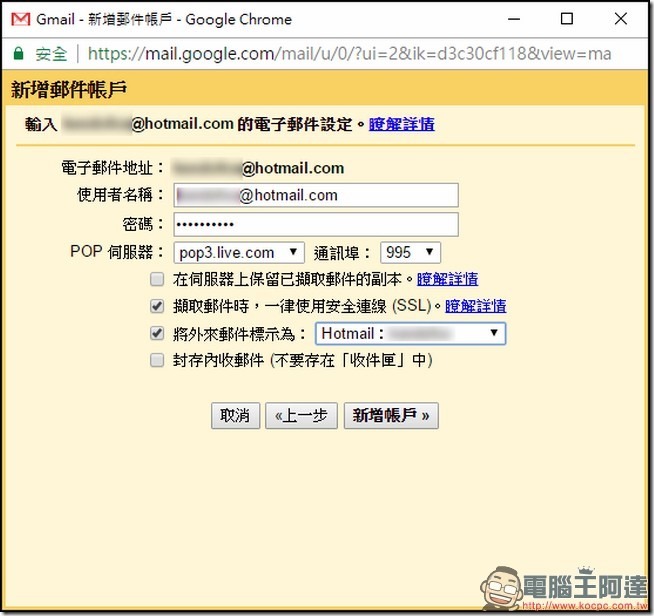
Task: Click the 新增帳戶 add account button
Action: click(390, 416)
